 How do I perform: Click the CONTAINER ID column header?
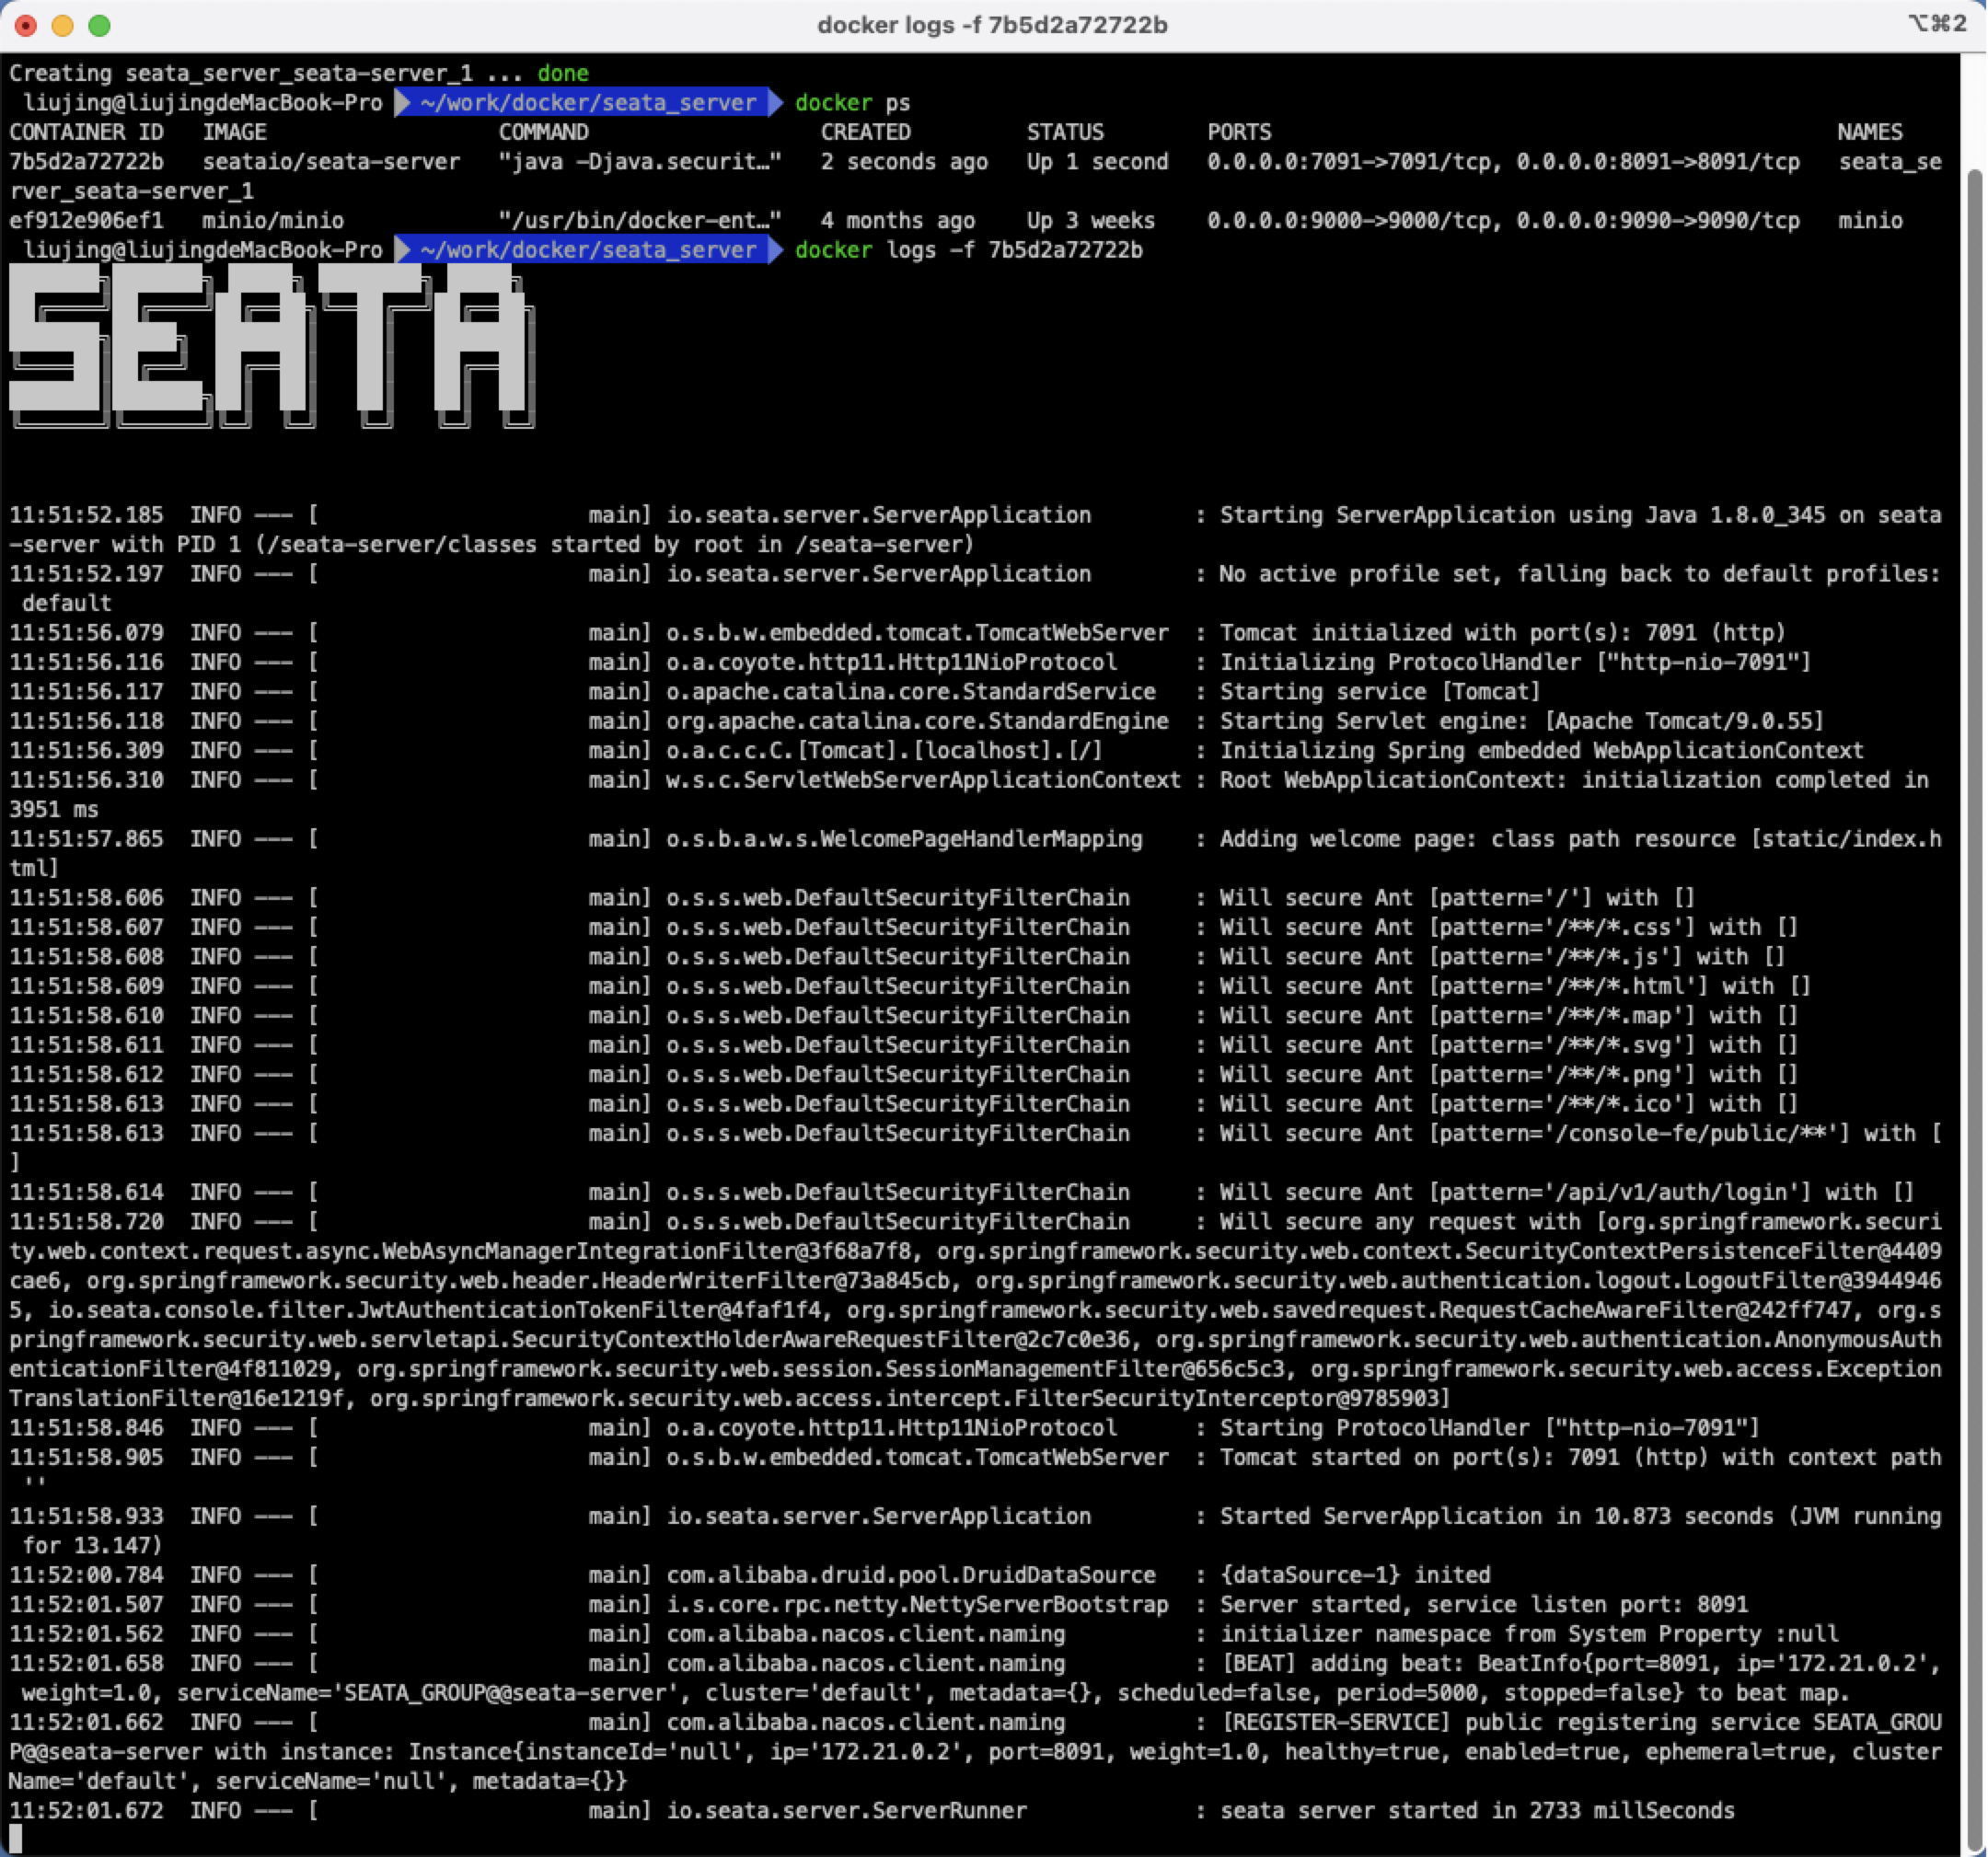point(86,132)
